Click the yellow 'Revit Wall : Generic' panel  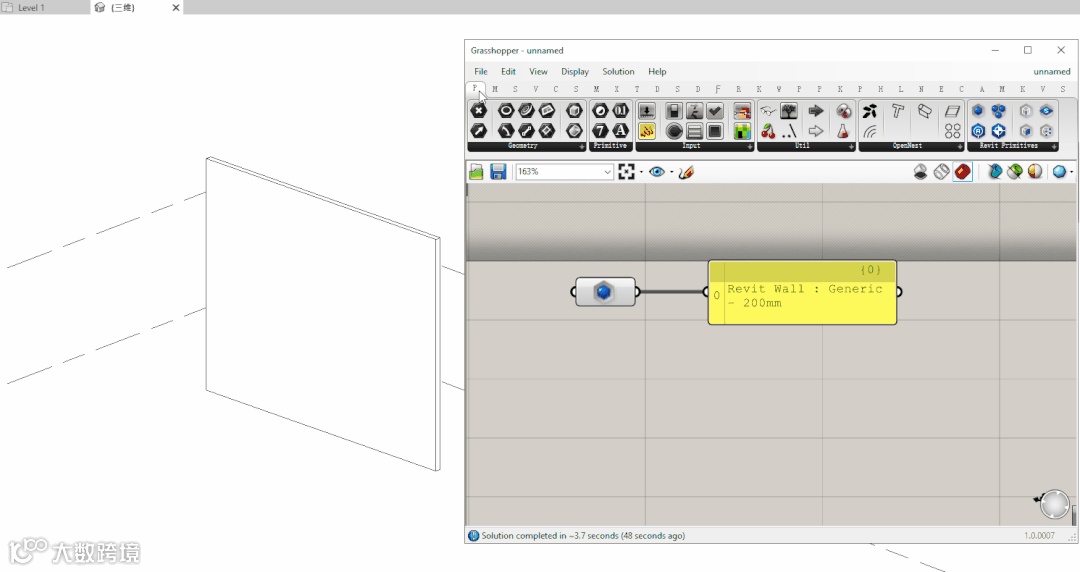802,292
